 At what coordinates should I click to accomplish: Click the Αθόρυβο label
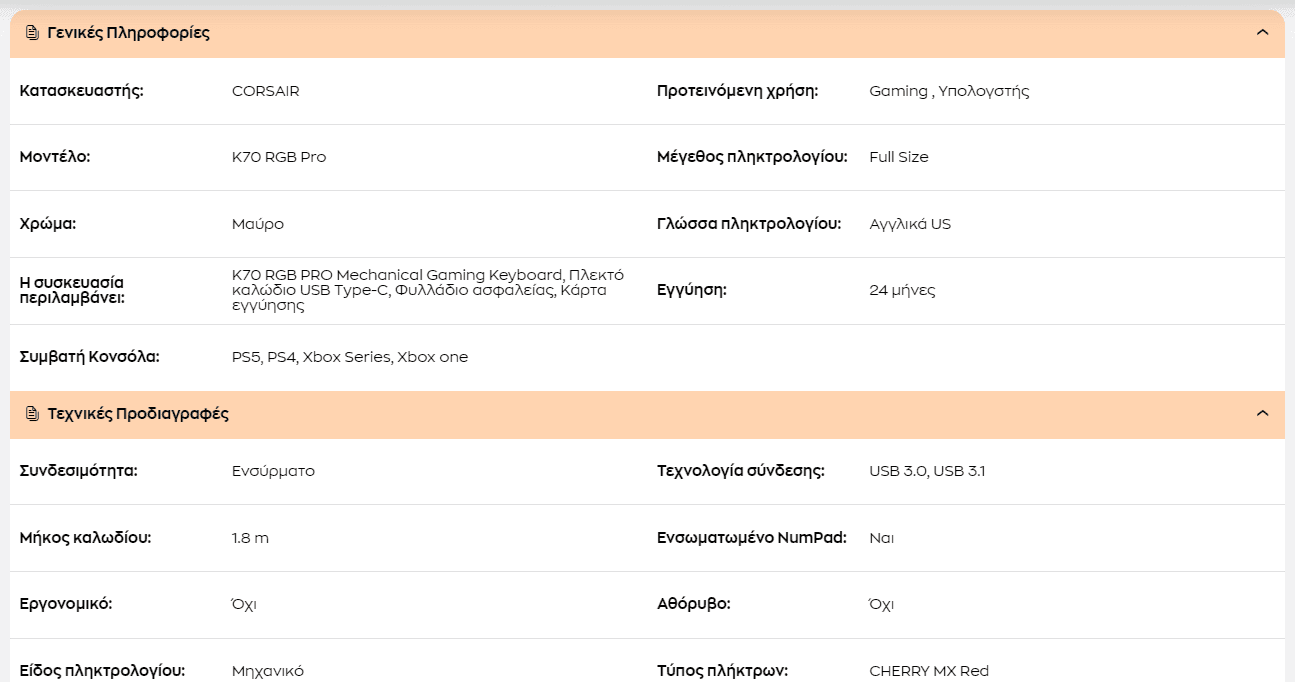tap(694, 604)
